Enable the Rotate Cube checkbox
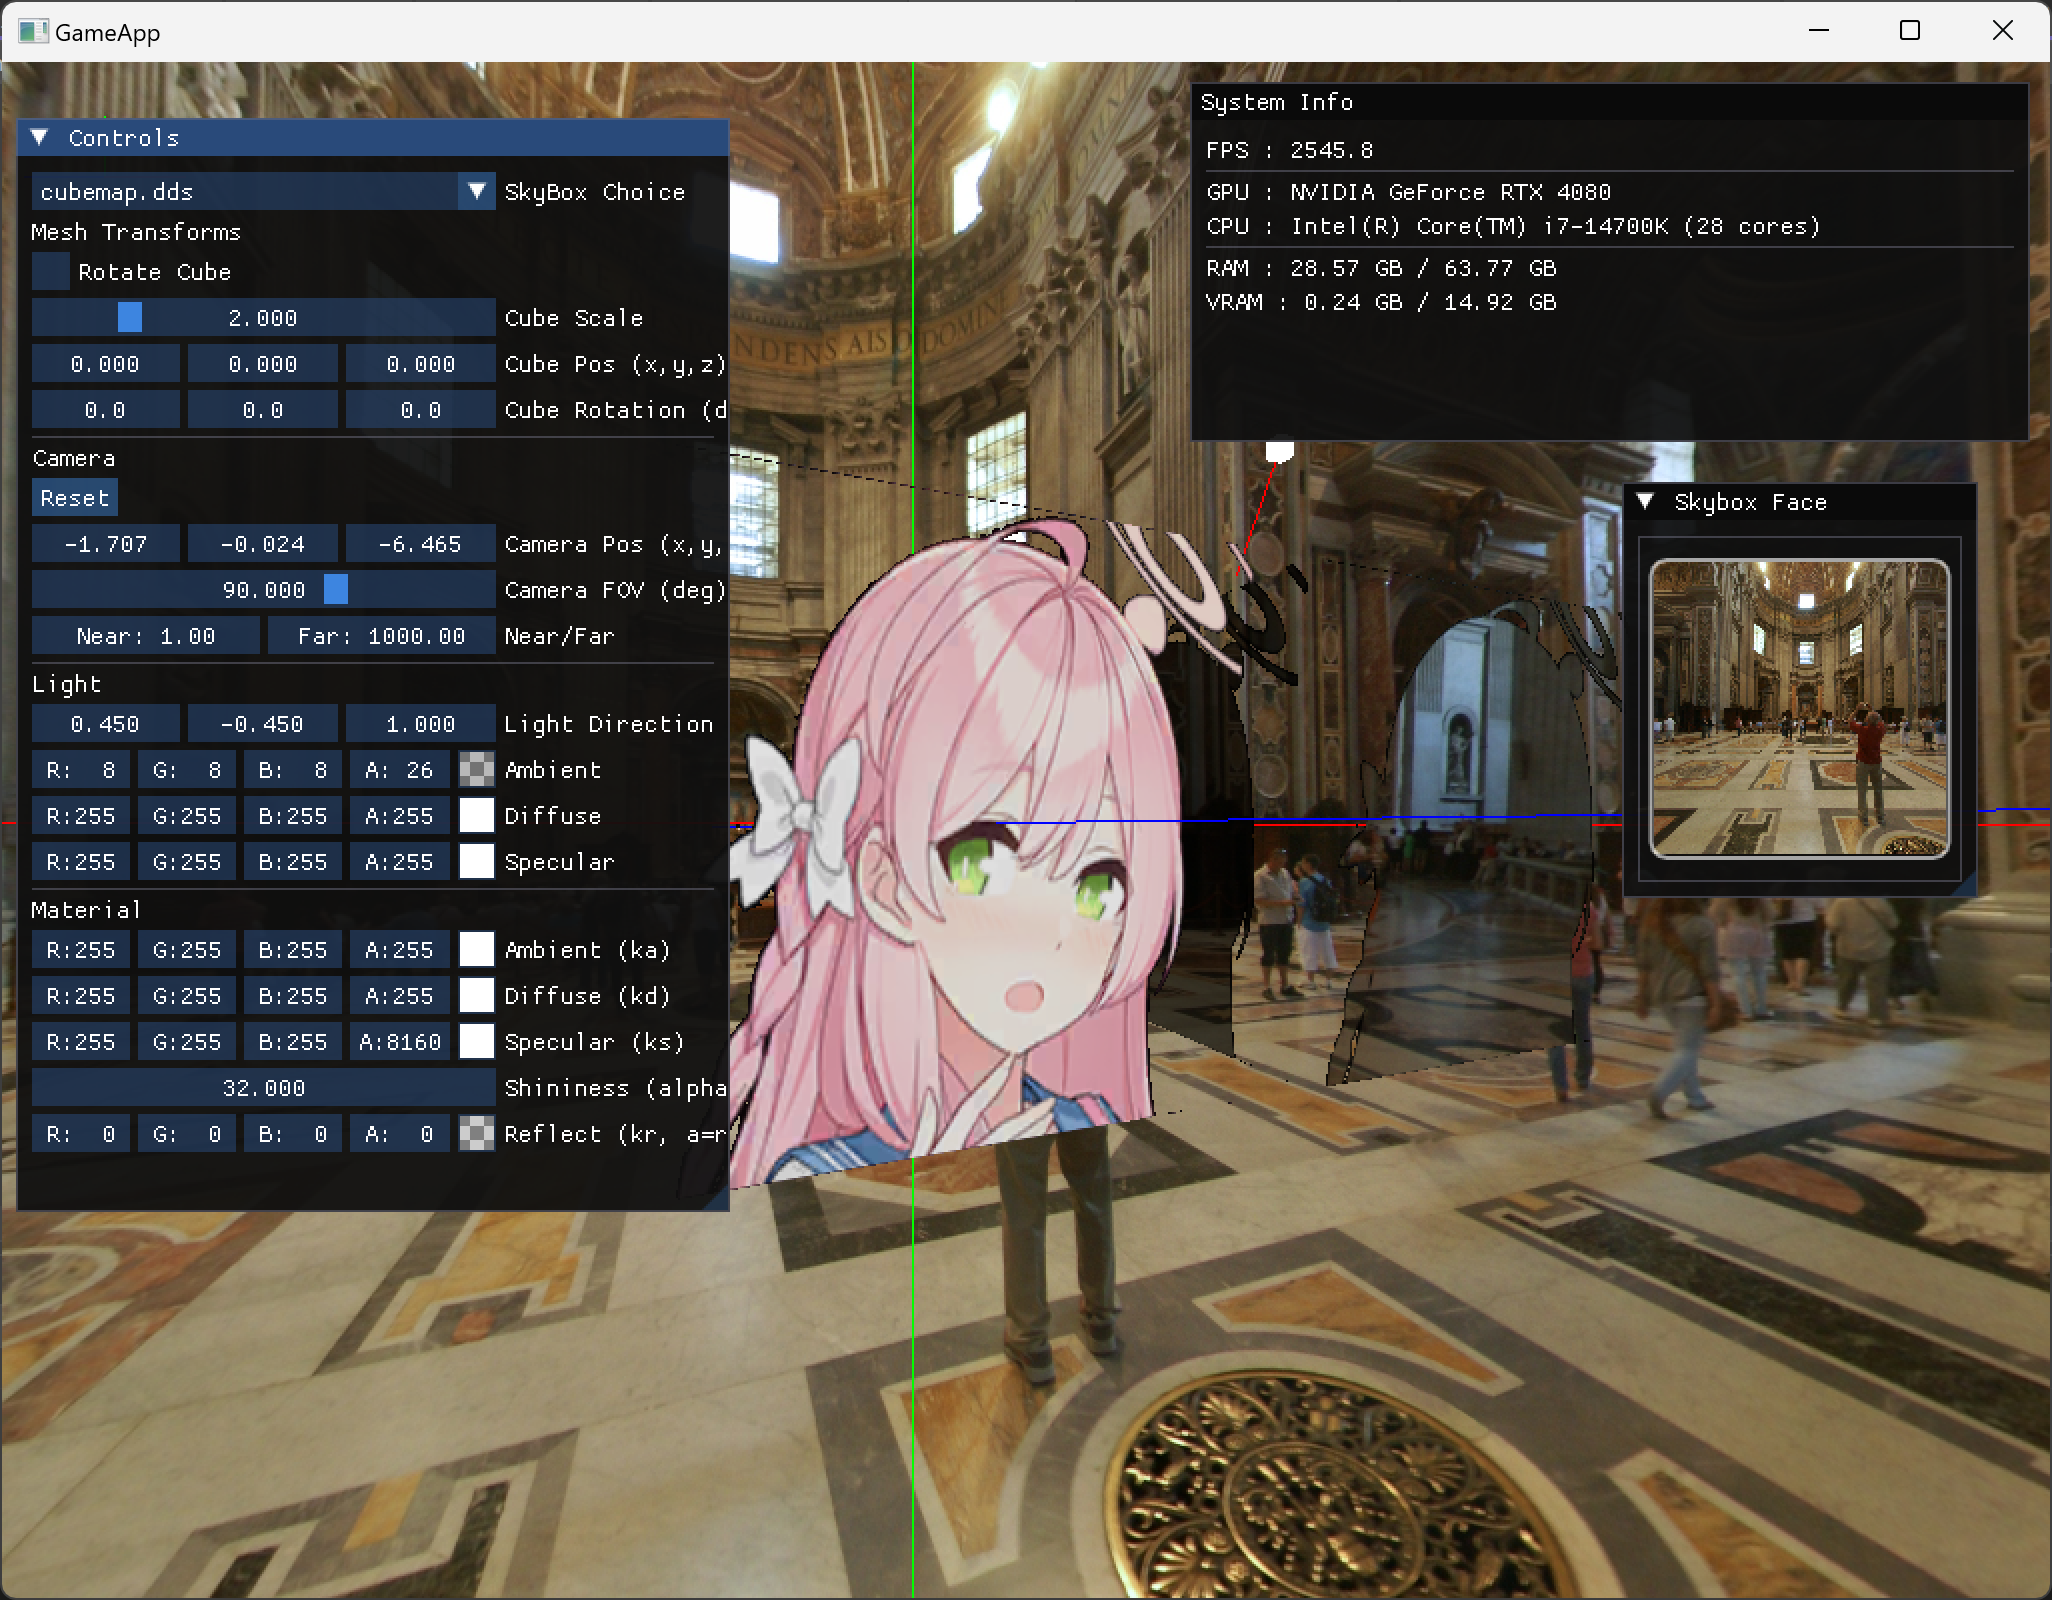2052x1600 pixels. [50, 272]
